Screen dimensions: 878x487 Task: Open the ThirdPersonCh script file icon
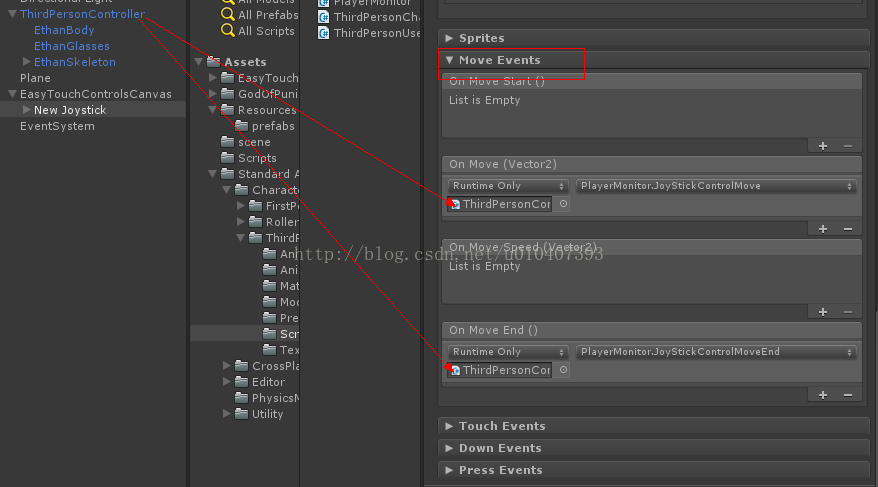tap(323, 17)
